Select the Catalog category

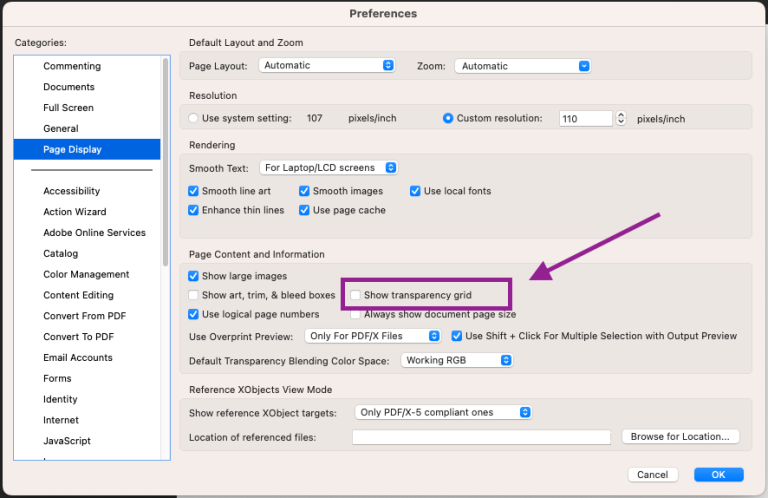(61, 254)
